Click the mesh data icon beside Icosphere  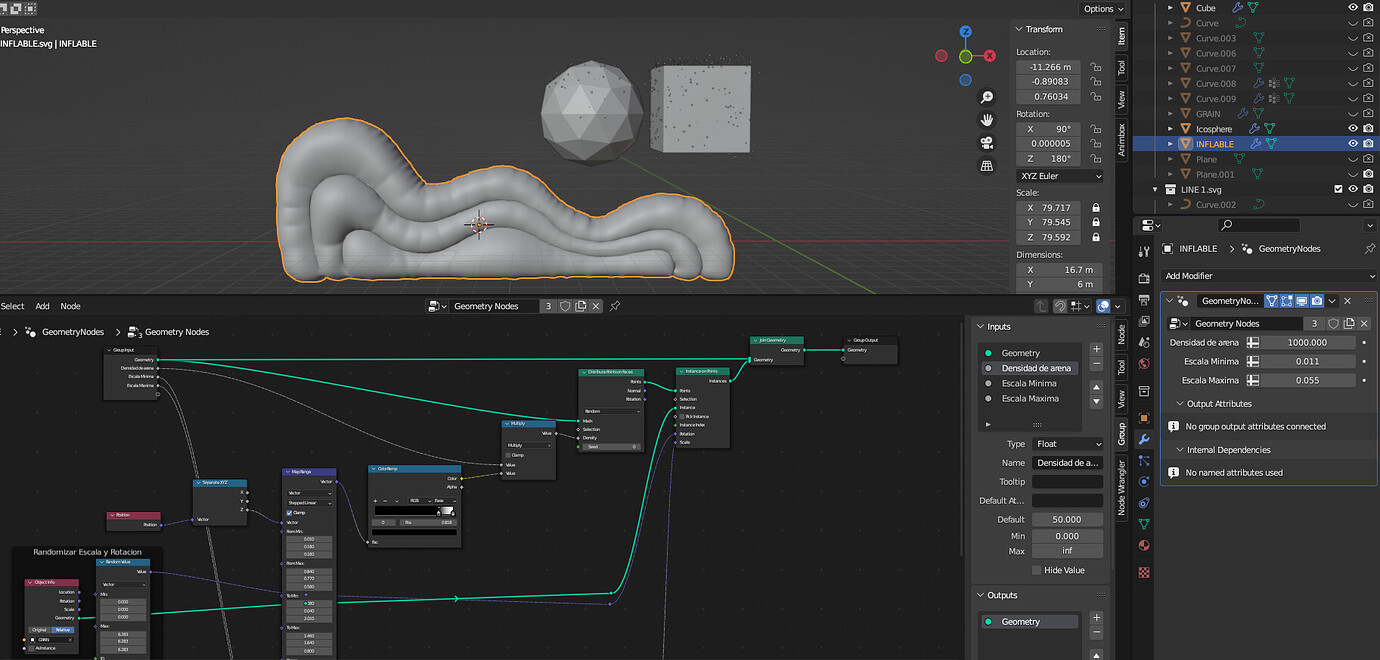pos(1269,128)
